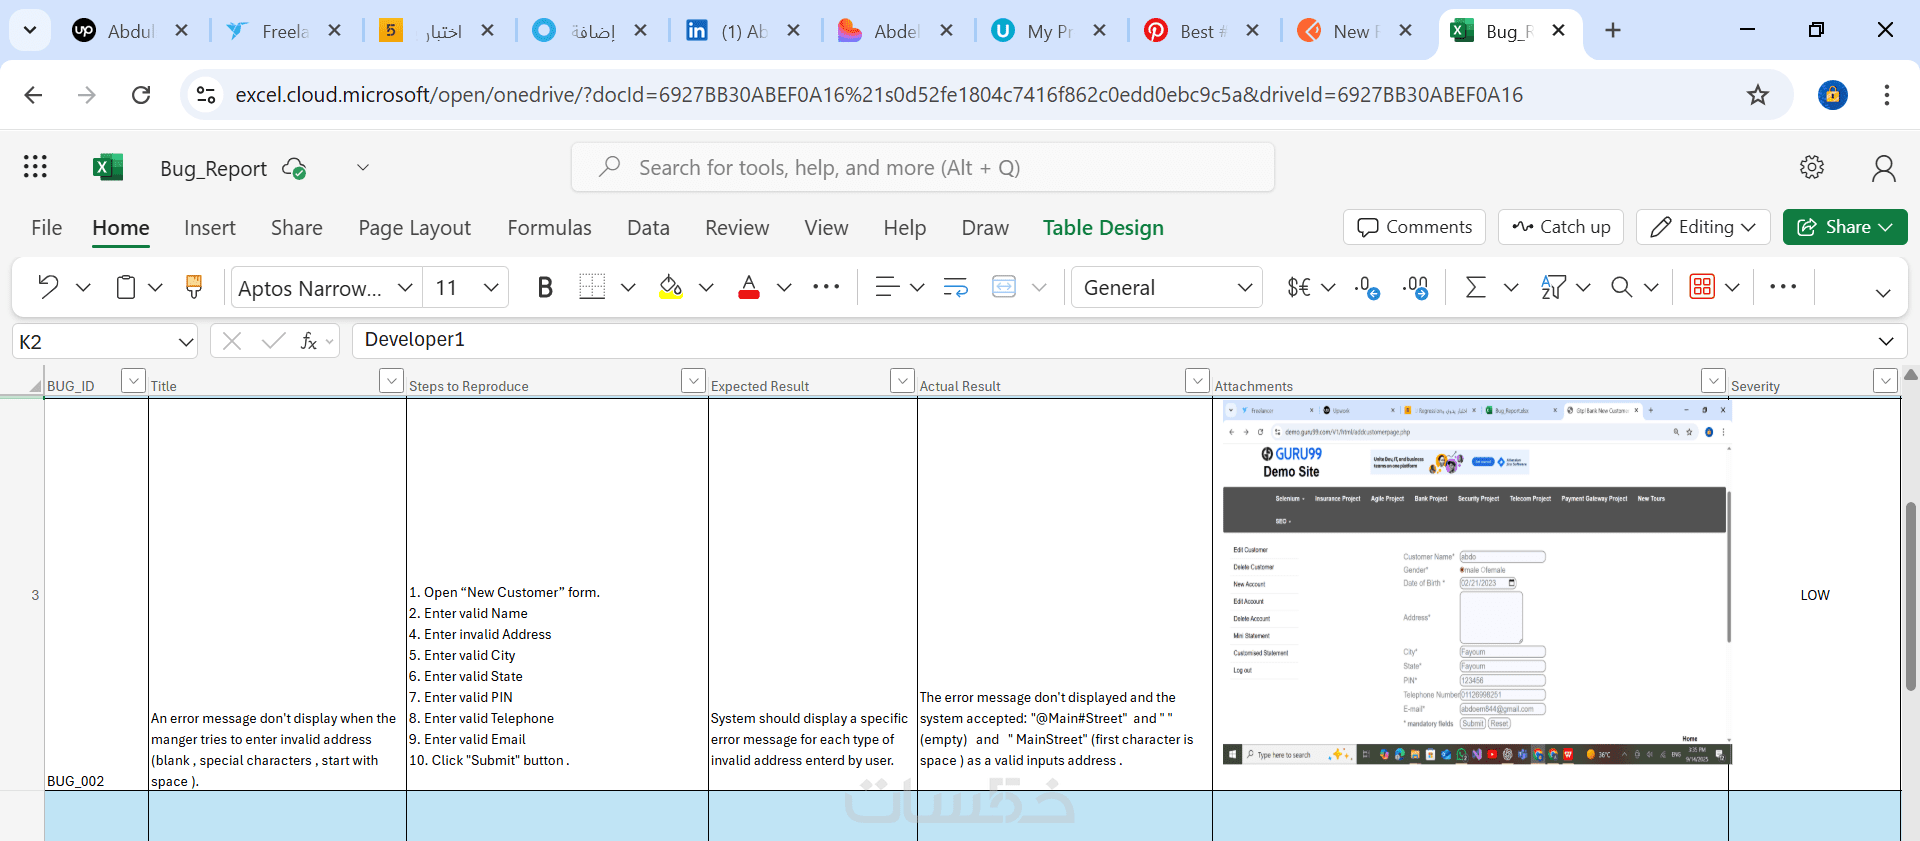Open Title column filter button

[392, 381]
